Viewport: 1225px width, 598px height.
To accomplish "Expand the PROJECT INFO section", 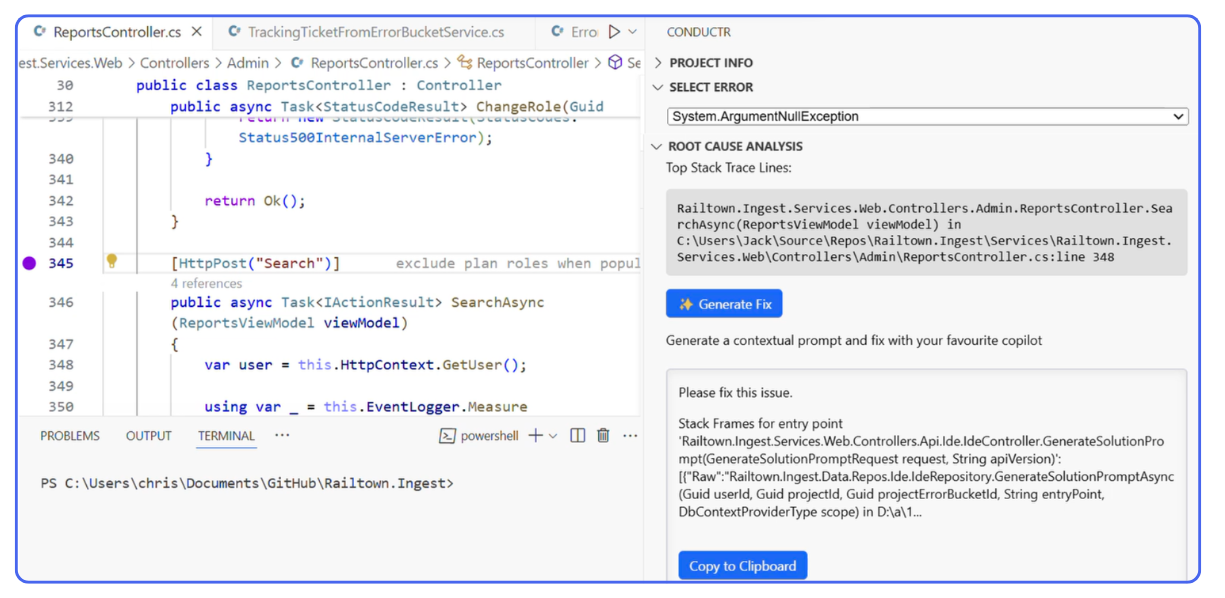I will (x=710, y=62).
